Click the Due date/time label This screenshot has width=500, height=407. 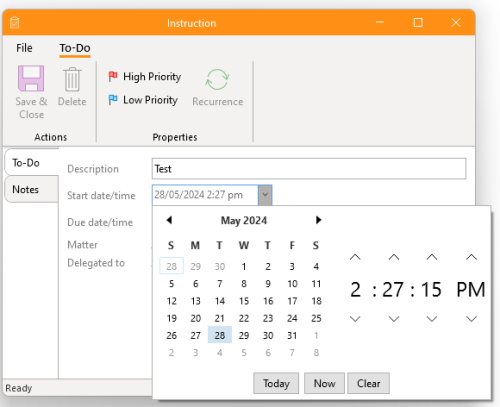coord(100,222)
